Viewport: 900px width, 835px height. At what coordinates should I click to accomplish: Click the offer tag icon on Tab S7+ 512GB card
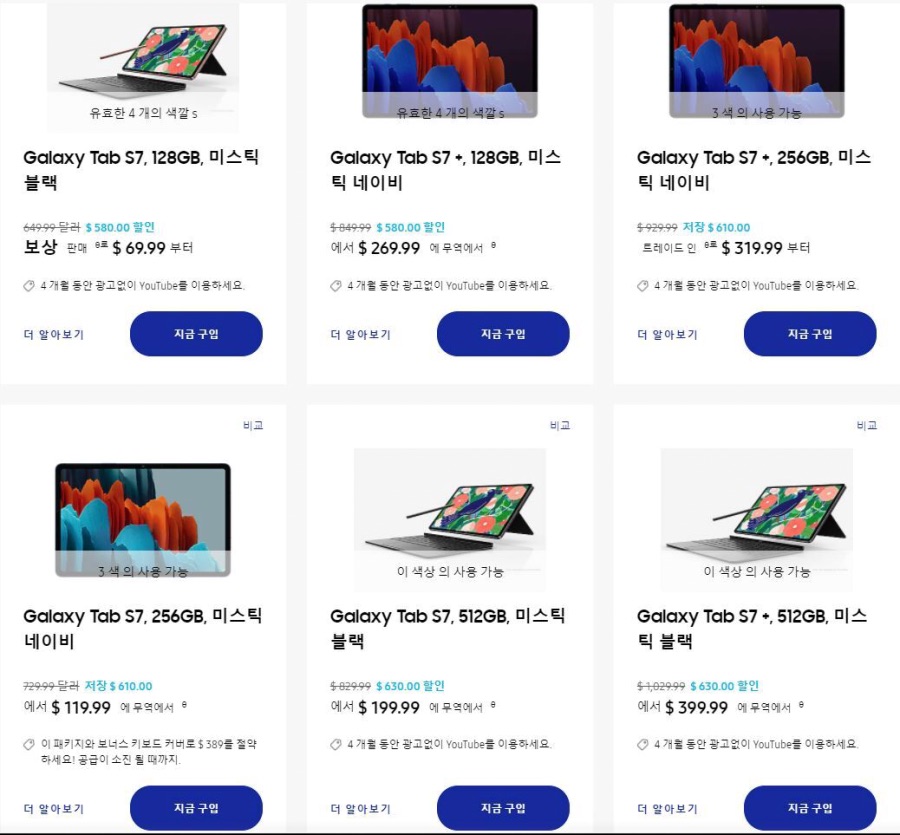point(645,745)
